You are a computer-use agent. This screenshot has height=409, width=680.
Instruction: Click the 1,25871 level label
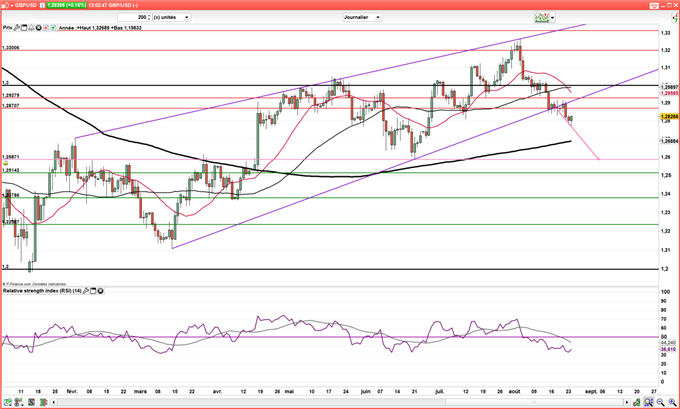pos(11,157)
